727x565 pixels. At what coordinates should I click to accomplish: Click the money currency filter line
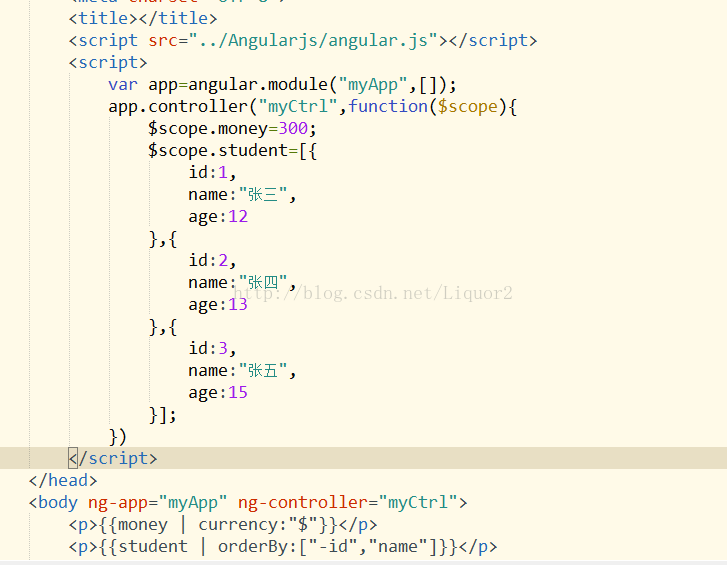(223, 525)
